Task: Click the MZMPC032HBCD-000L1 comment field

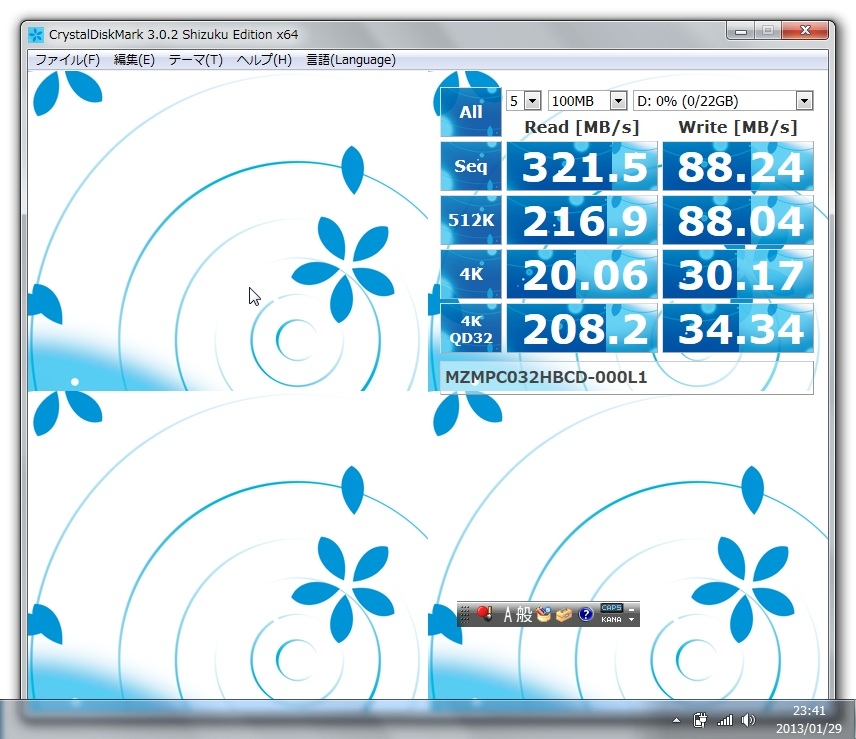Action: [x=626, y=378]
